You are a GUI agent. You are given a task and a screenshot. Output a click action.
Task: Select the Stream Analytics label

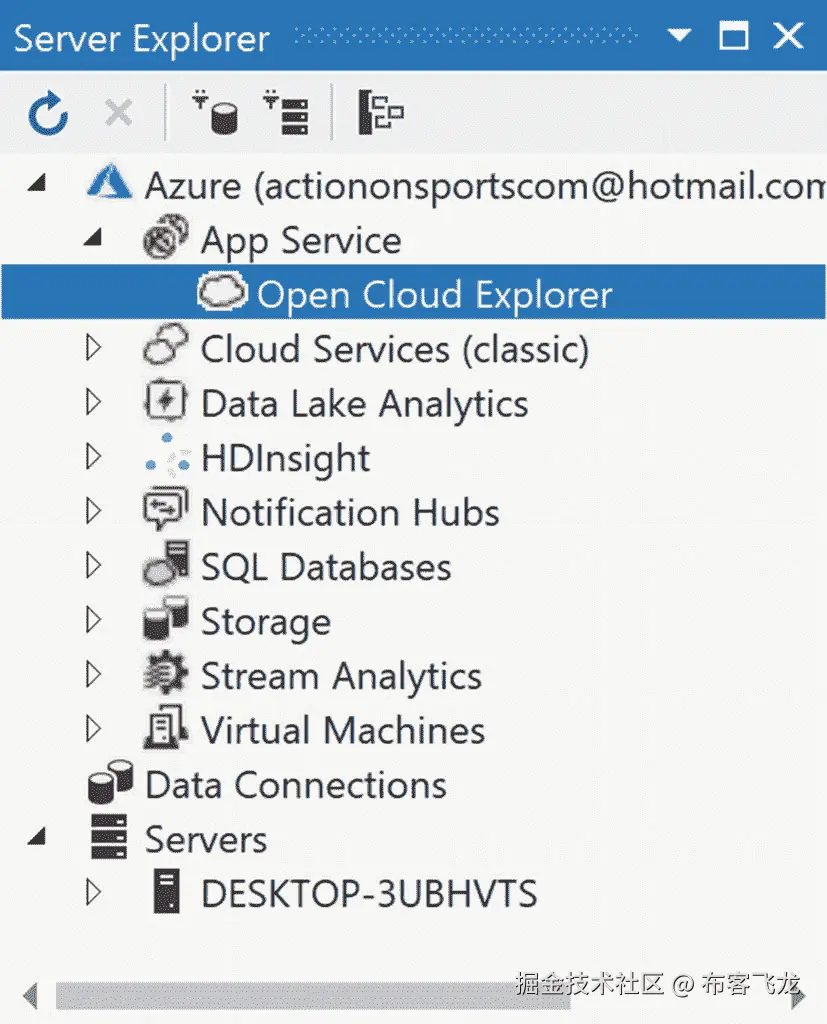click(341, 677)
